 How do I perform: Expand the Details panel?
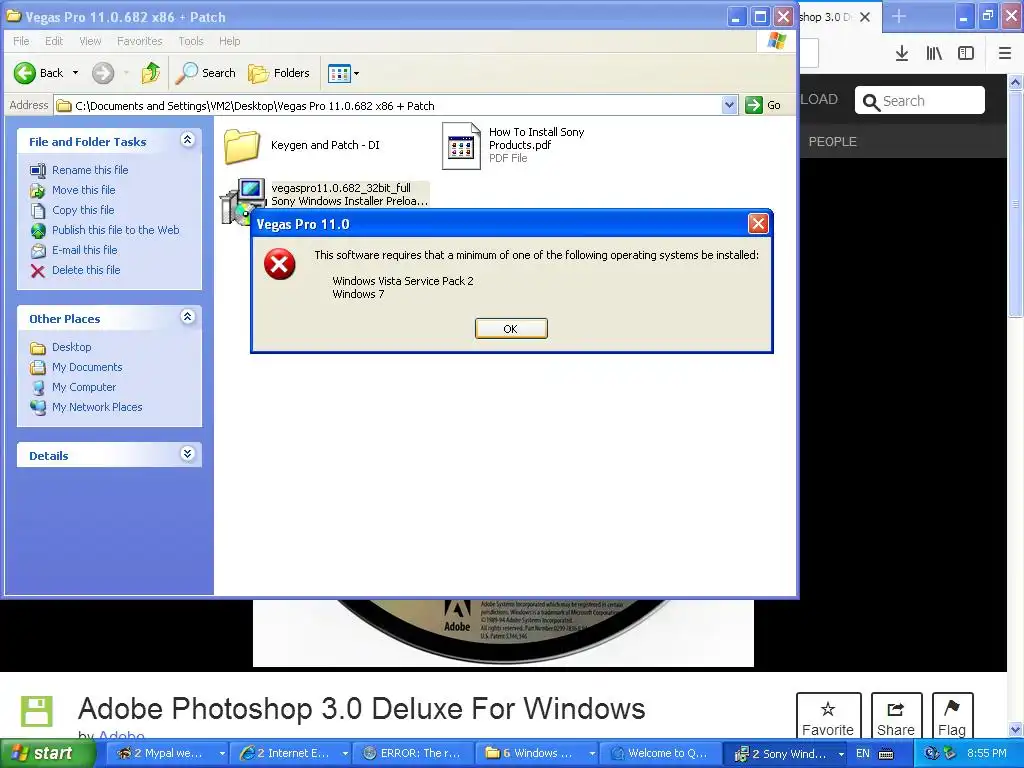[187, 454]
